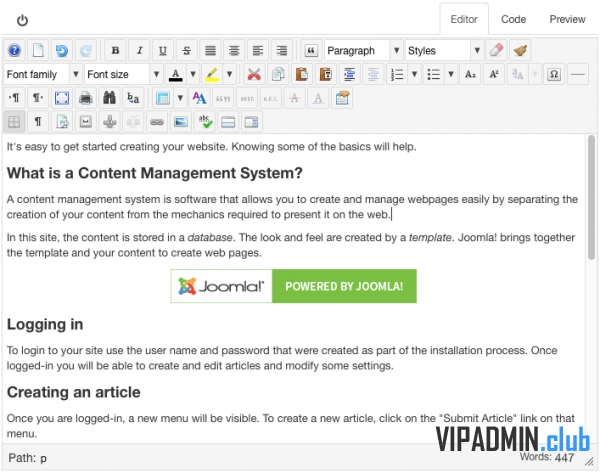
Task: Insert a table
Action: point(163,98)
